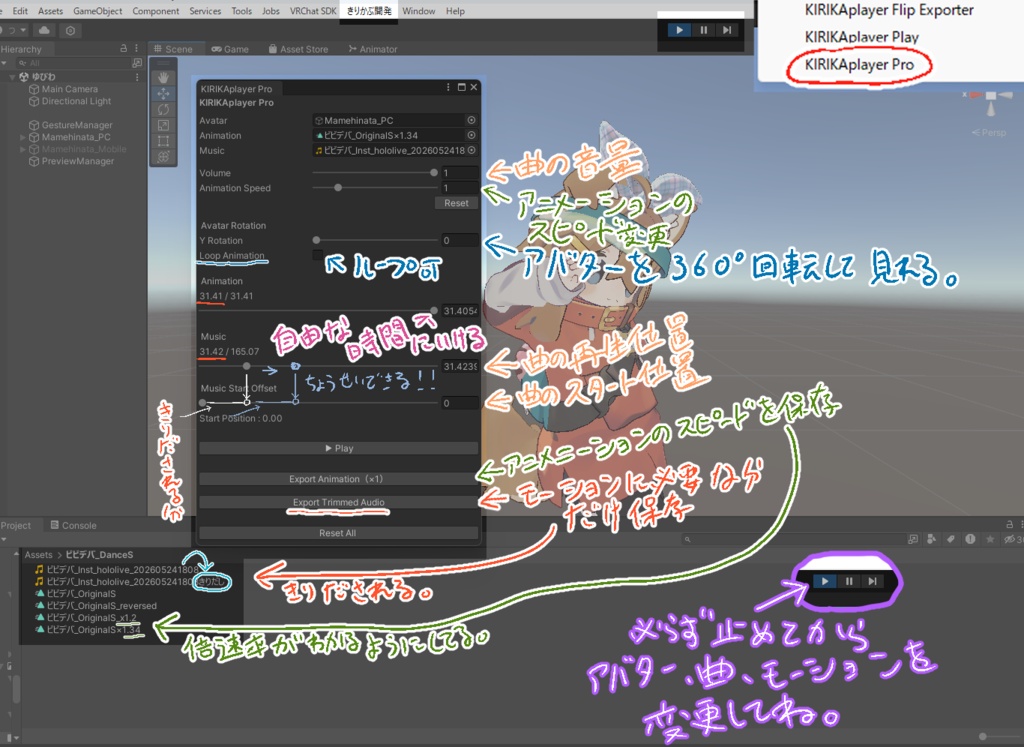Image resolution: width=1024 pixels, height=747 pixels.
Task: Click the Y Rotation slider handle
Action: pos(316,240)
